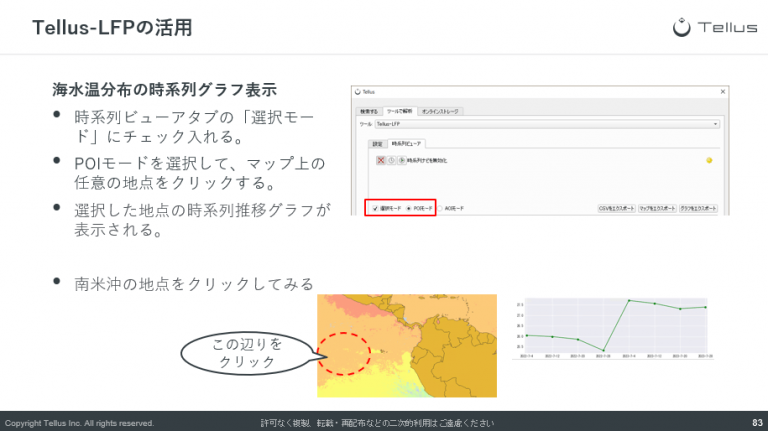Click the text 南米沖の地点をクリックしてみる
This screenshot has width=768, height=431.
point(194,284)
